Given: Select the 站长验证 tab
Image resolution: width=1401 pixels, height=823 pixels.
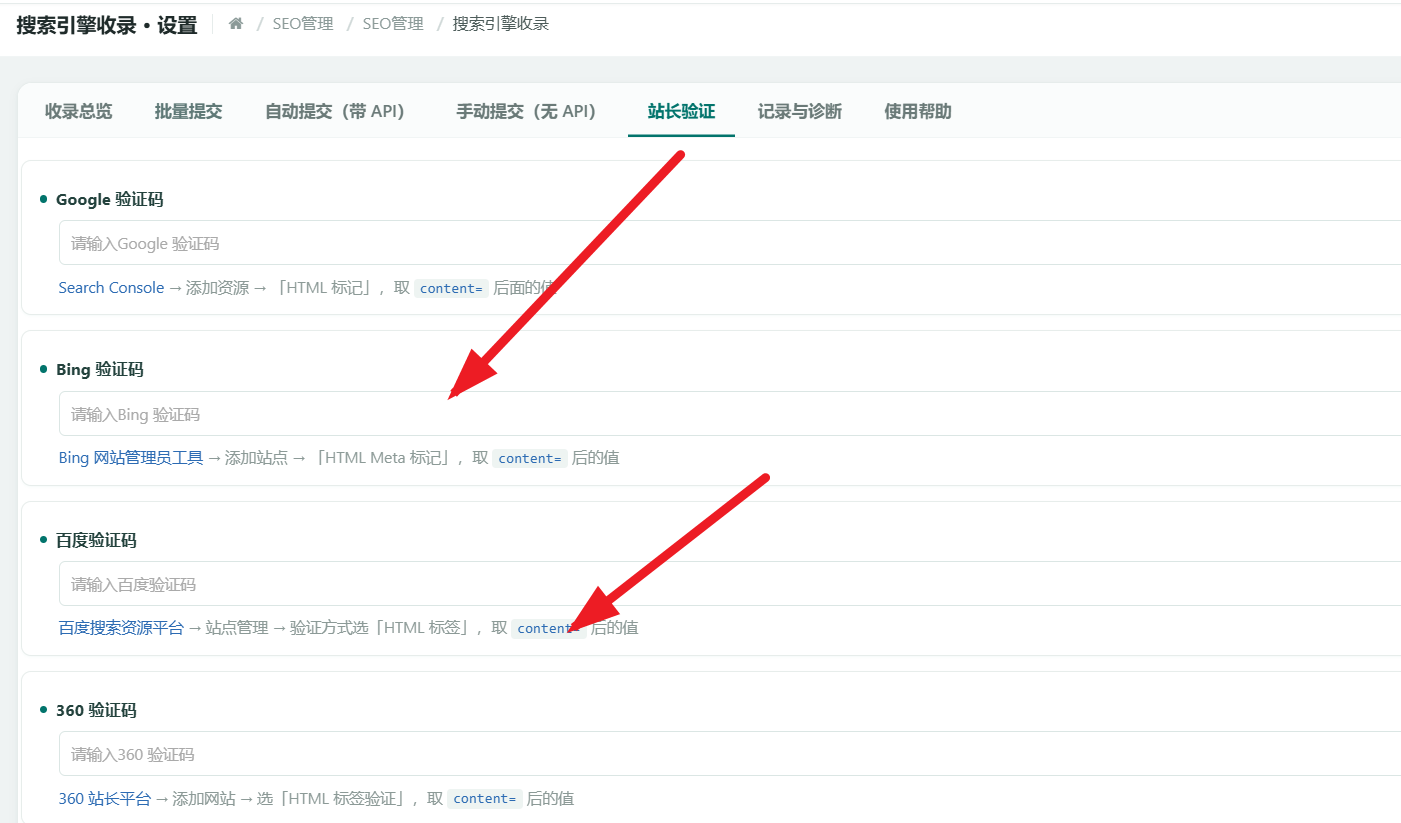Looking at the screenshot, I should click(681, 112).
